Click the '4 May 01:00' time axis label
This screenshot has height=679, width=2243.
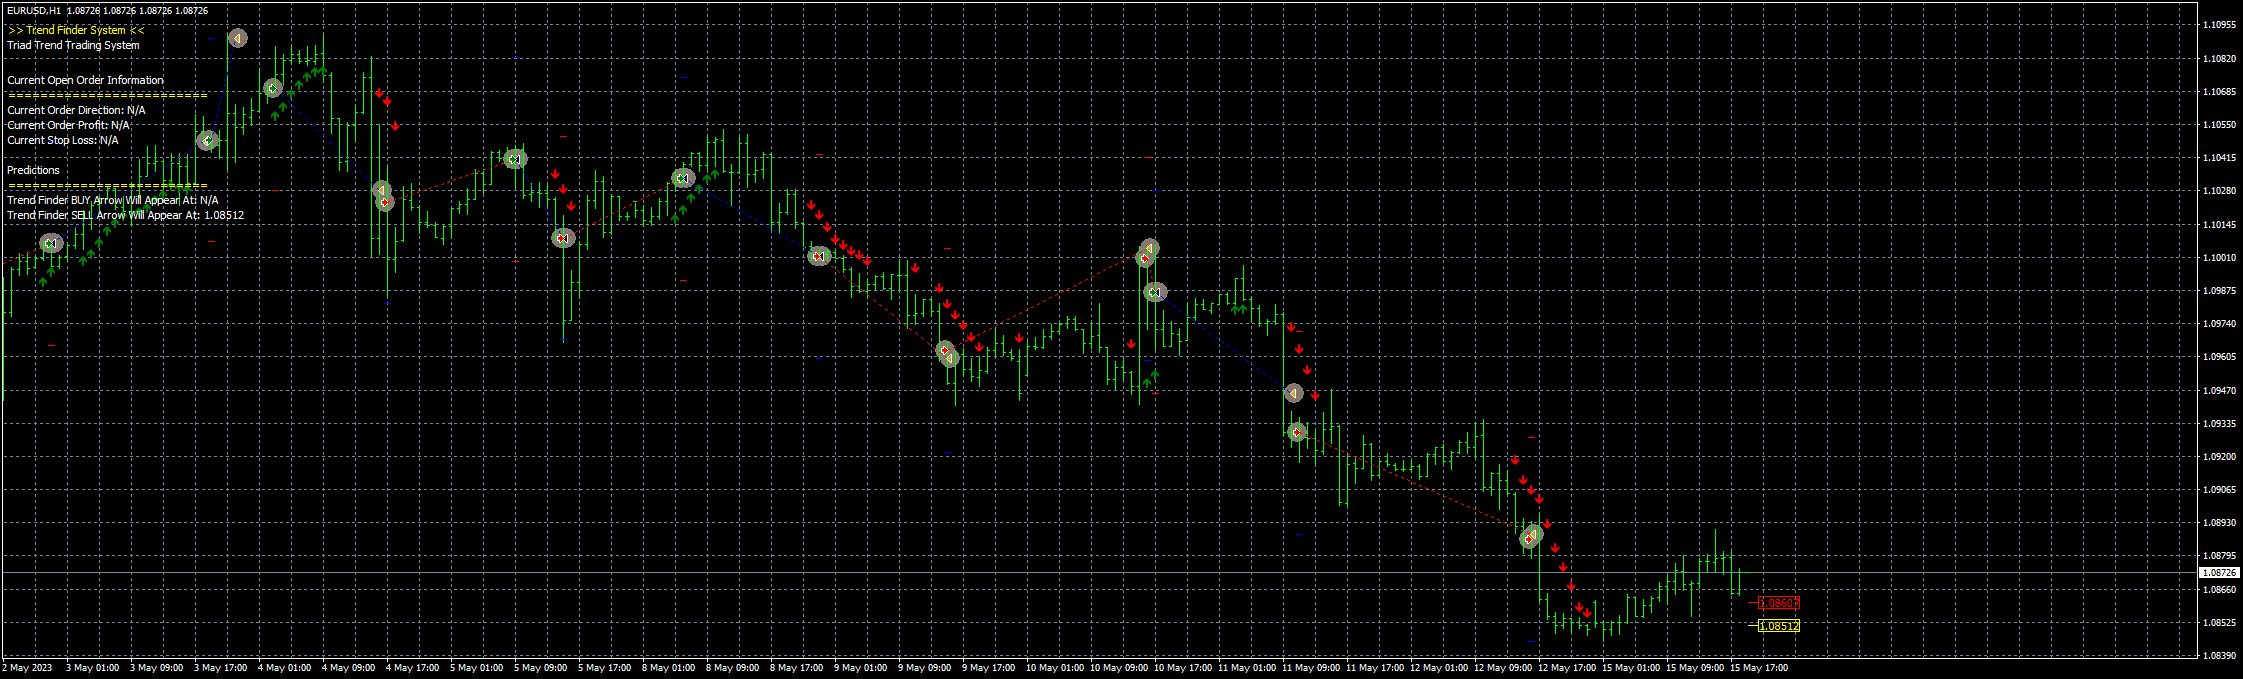(x=285, y=668)
